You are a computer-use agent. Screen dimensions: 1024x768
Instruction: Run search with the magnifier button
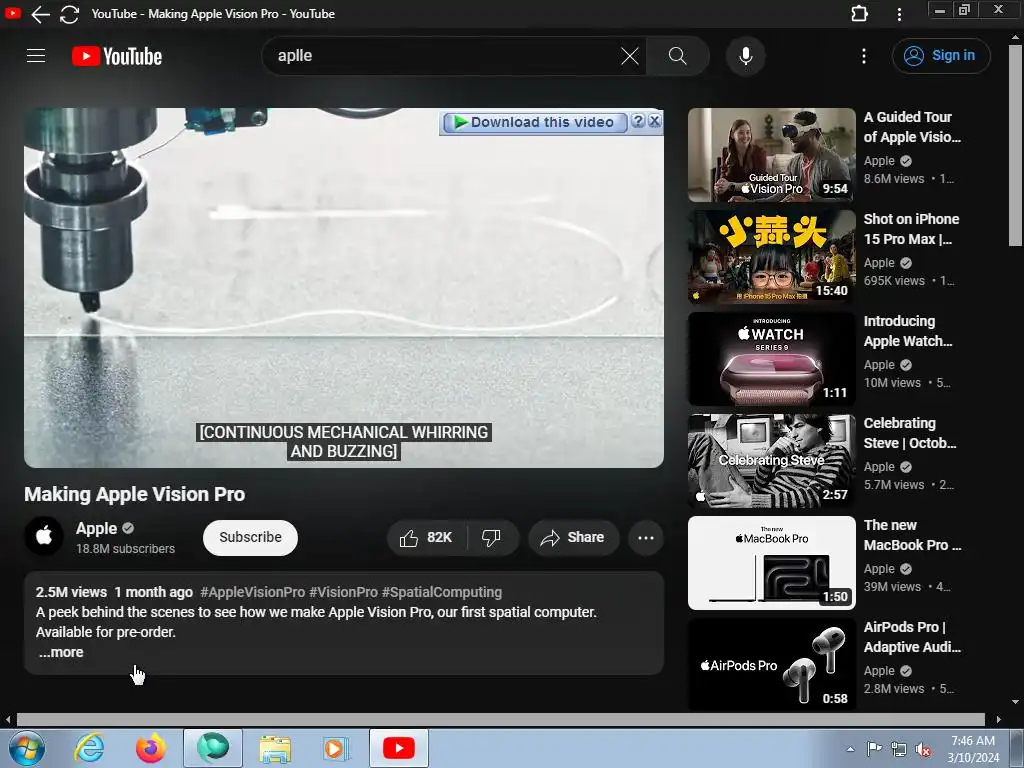(677, 56)
